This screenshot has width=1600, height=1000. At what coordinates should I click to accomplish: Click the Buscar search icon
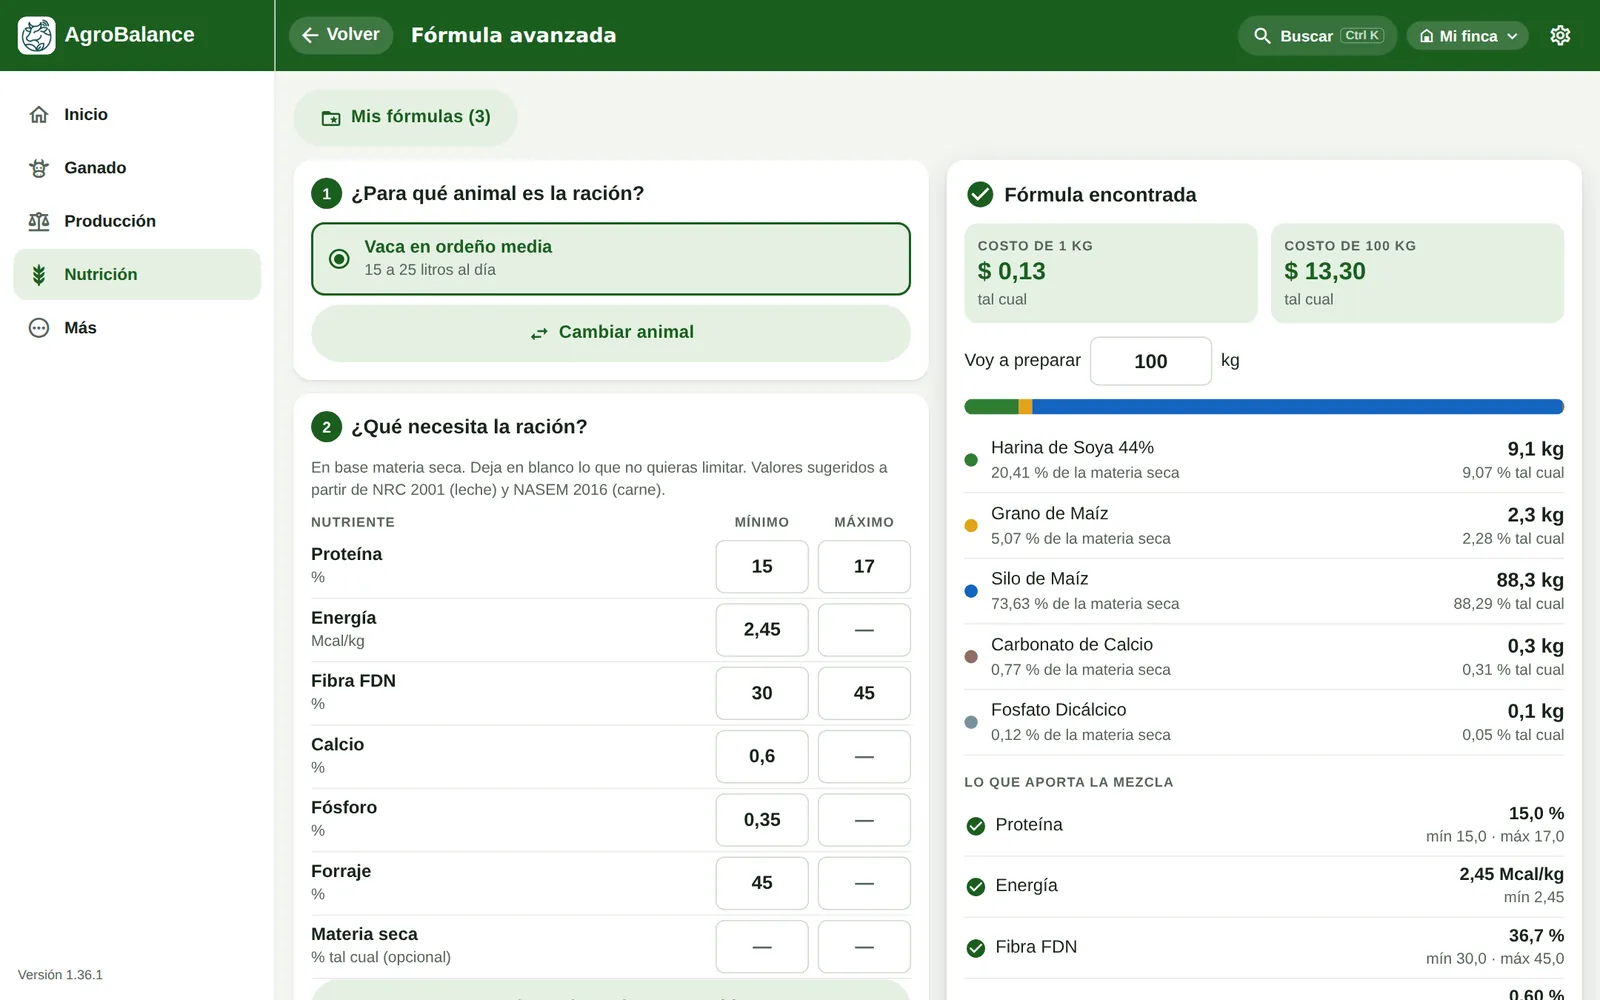tap(1262, 36)
